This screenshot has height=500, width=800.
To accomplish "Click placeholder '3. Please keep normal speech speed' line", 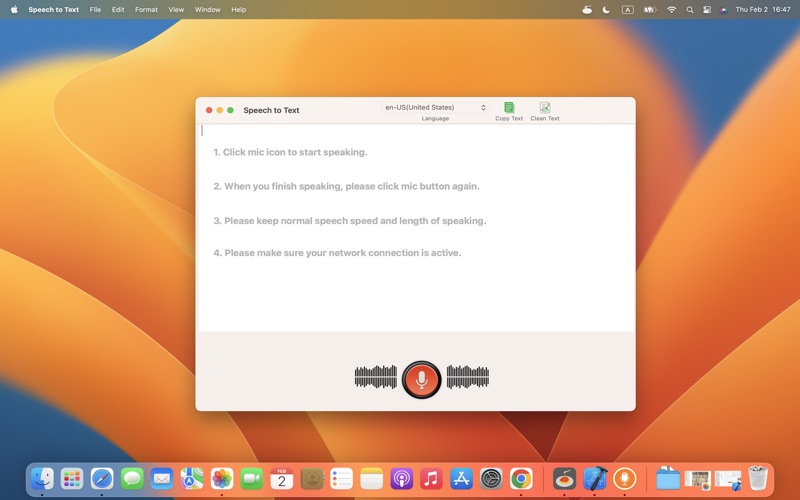I will (x=349, y=221).
